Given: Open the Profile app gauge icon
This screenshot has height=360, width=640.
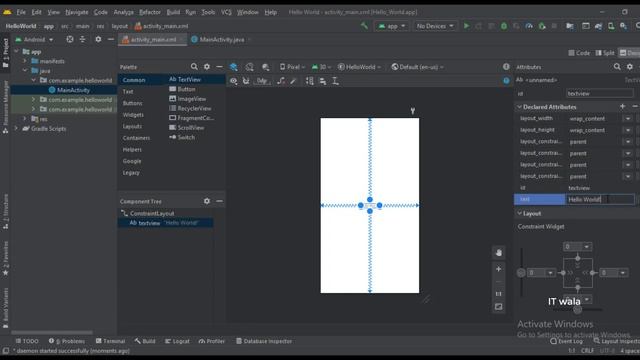Looking at the screenshot, I should 529,26.
